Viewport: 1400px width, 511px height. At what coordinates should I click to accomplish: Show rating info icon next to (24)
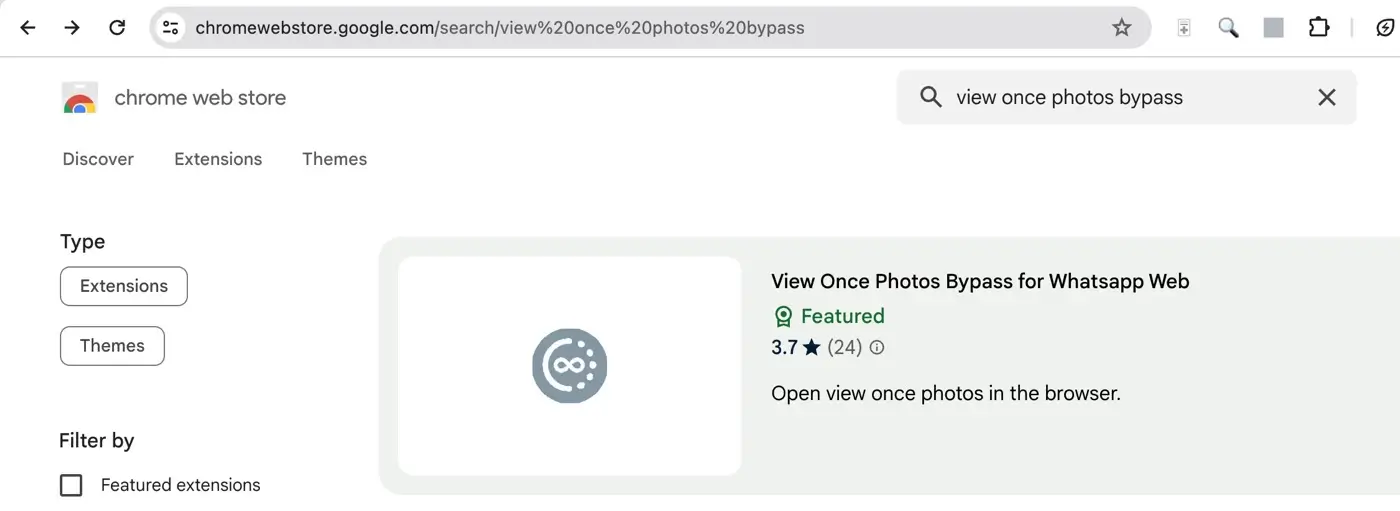[877, 348]
